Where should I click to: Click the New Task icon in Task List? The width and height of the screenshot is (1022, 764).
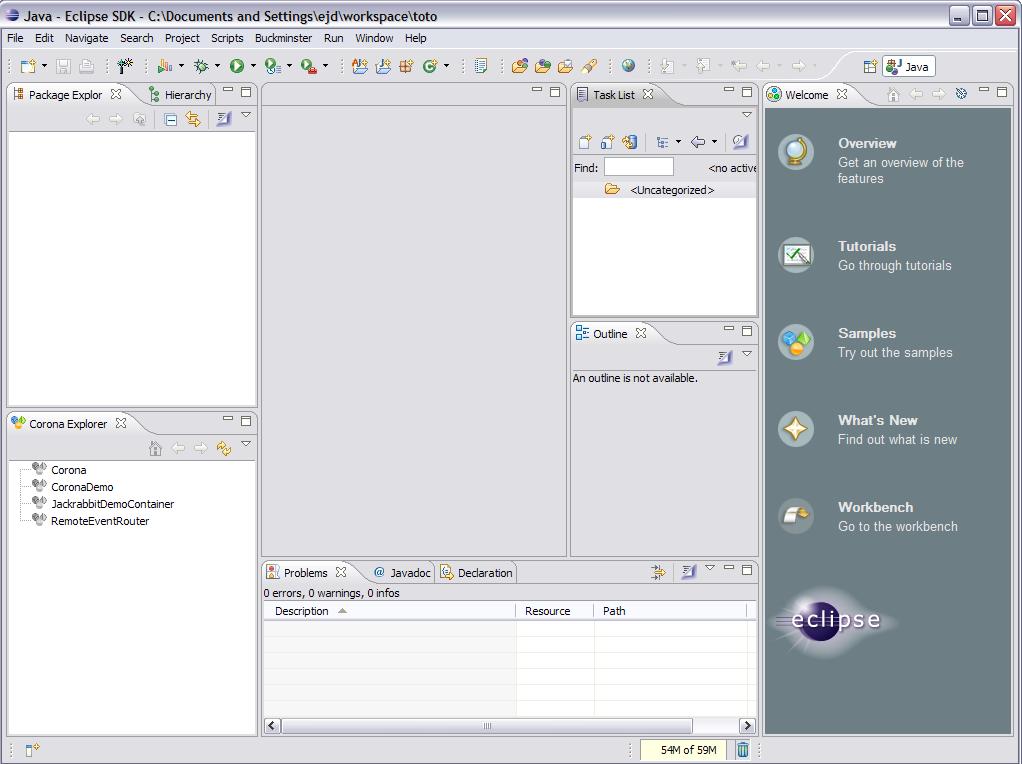pos(585,141)
